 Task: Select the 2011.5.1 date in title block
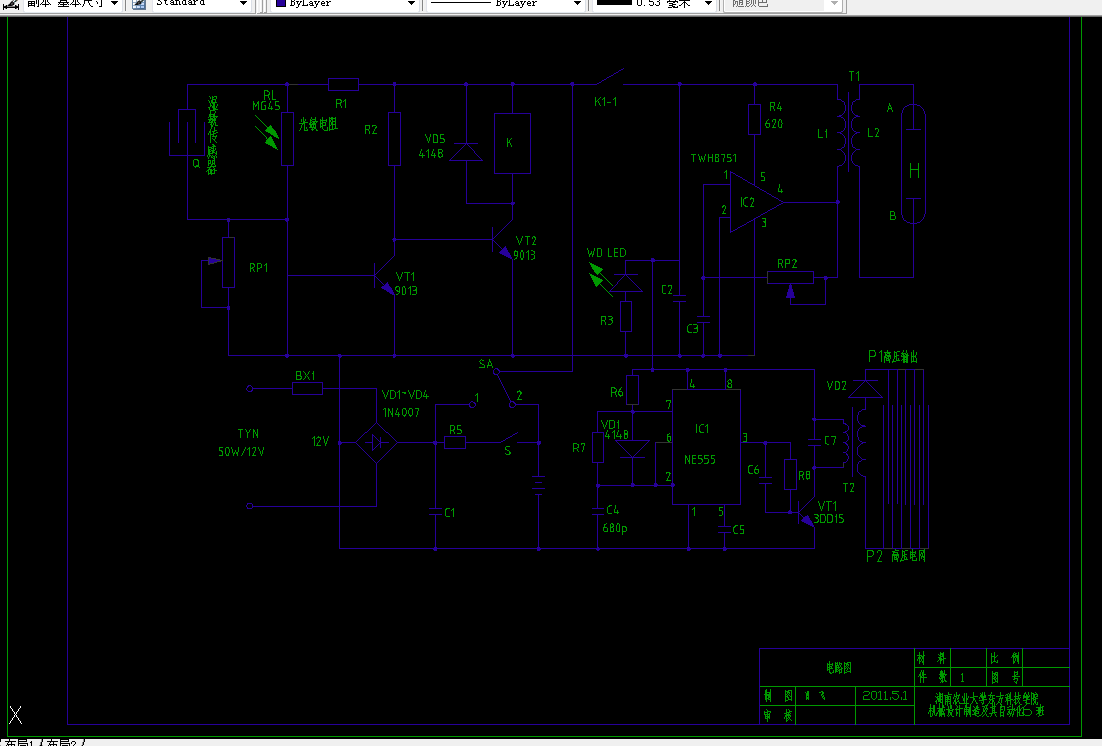coord(885,695)
